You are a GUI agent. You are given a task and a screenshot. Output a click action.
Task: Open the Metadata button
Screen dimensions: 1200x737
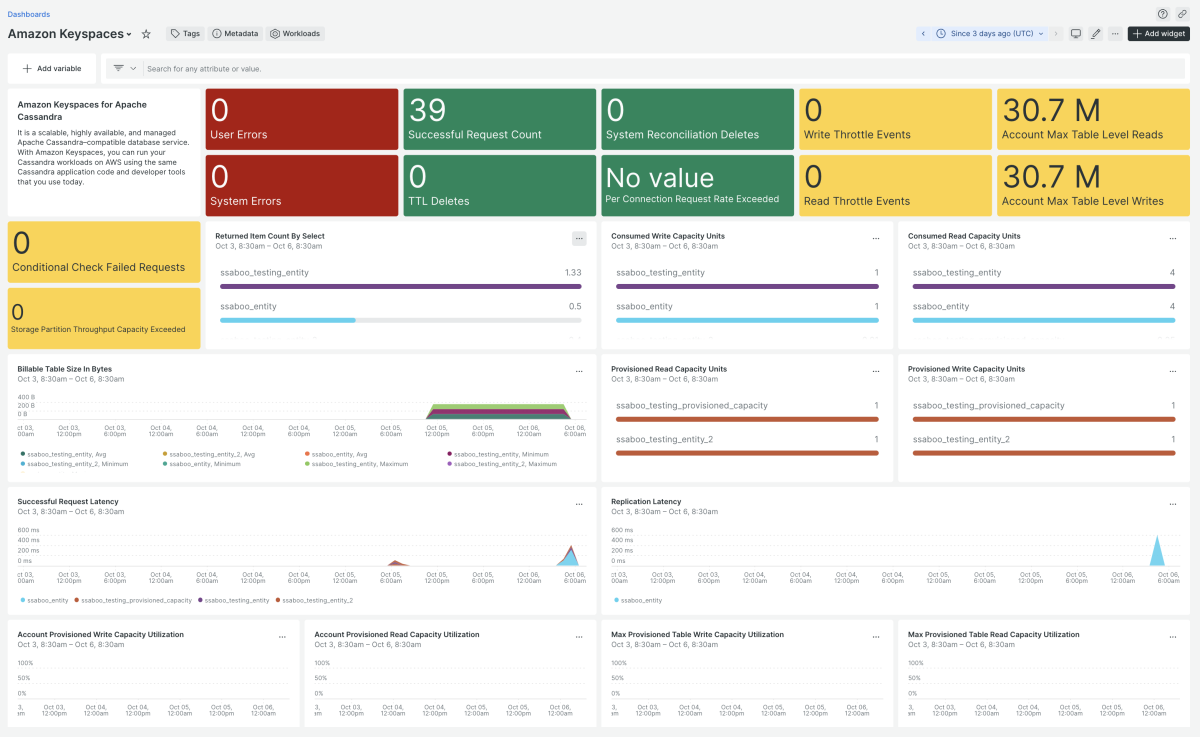point(235,34)
